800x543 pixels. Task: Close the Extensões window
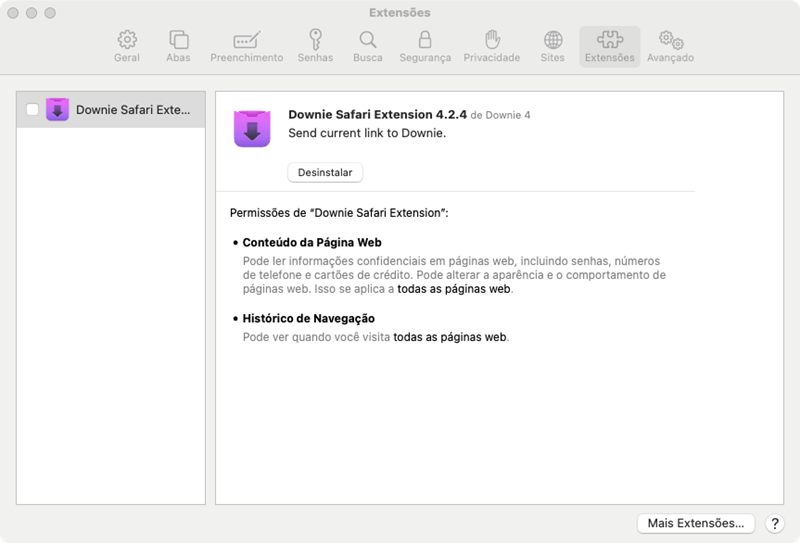pyautogui.click(x=13, y=13)
